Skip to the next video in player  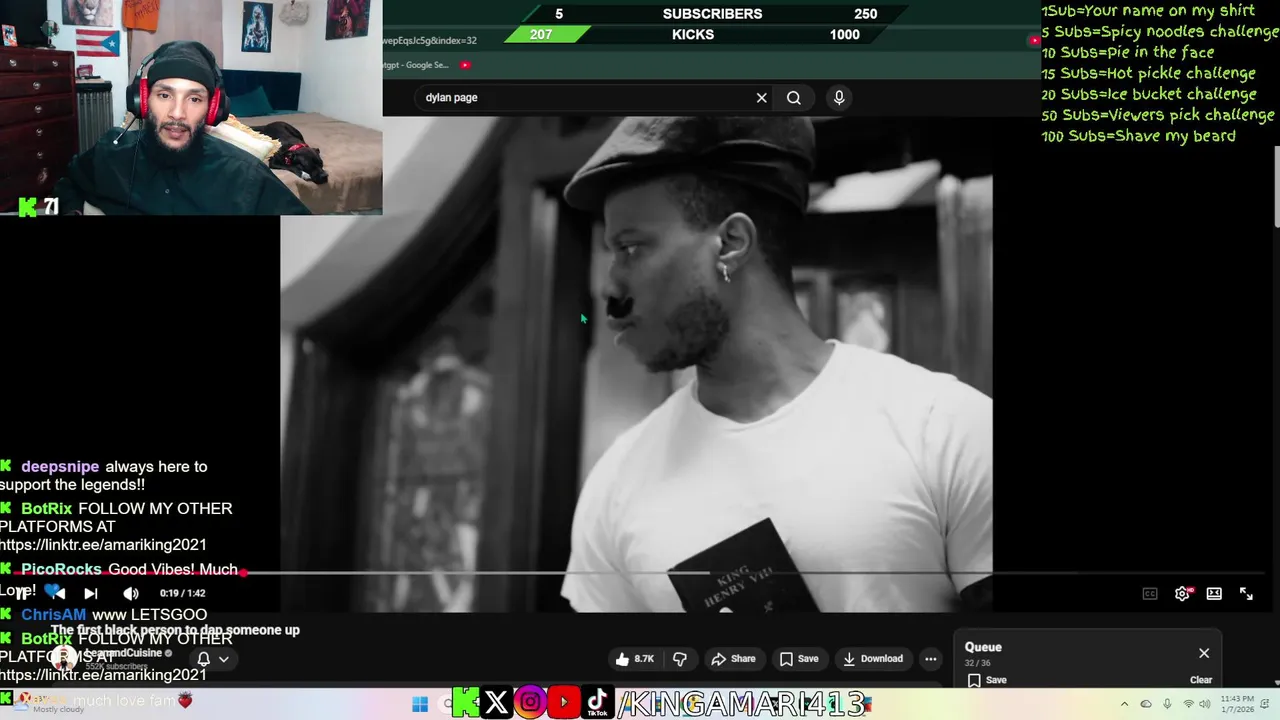(91, 594)
